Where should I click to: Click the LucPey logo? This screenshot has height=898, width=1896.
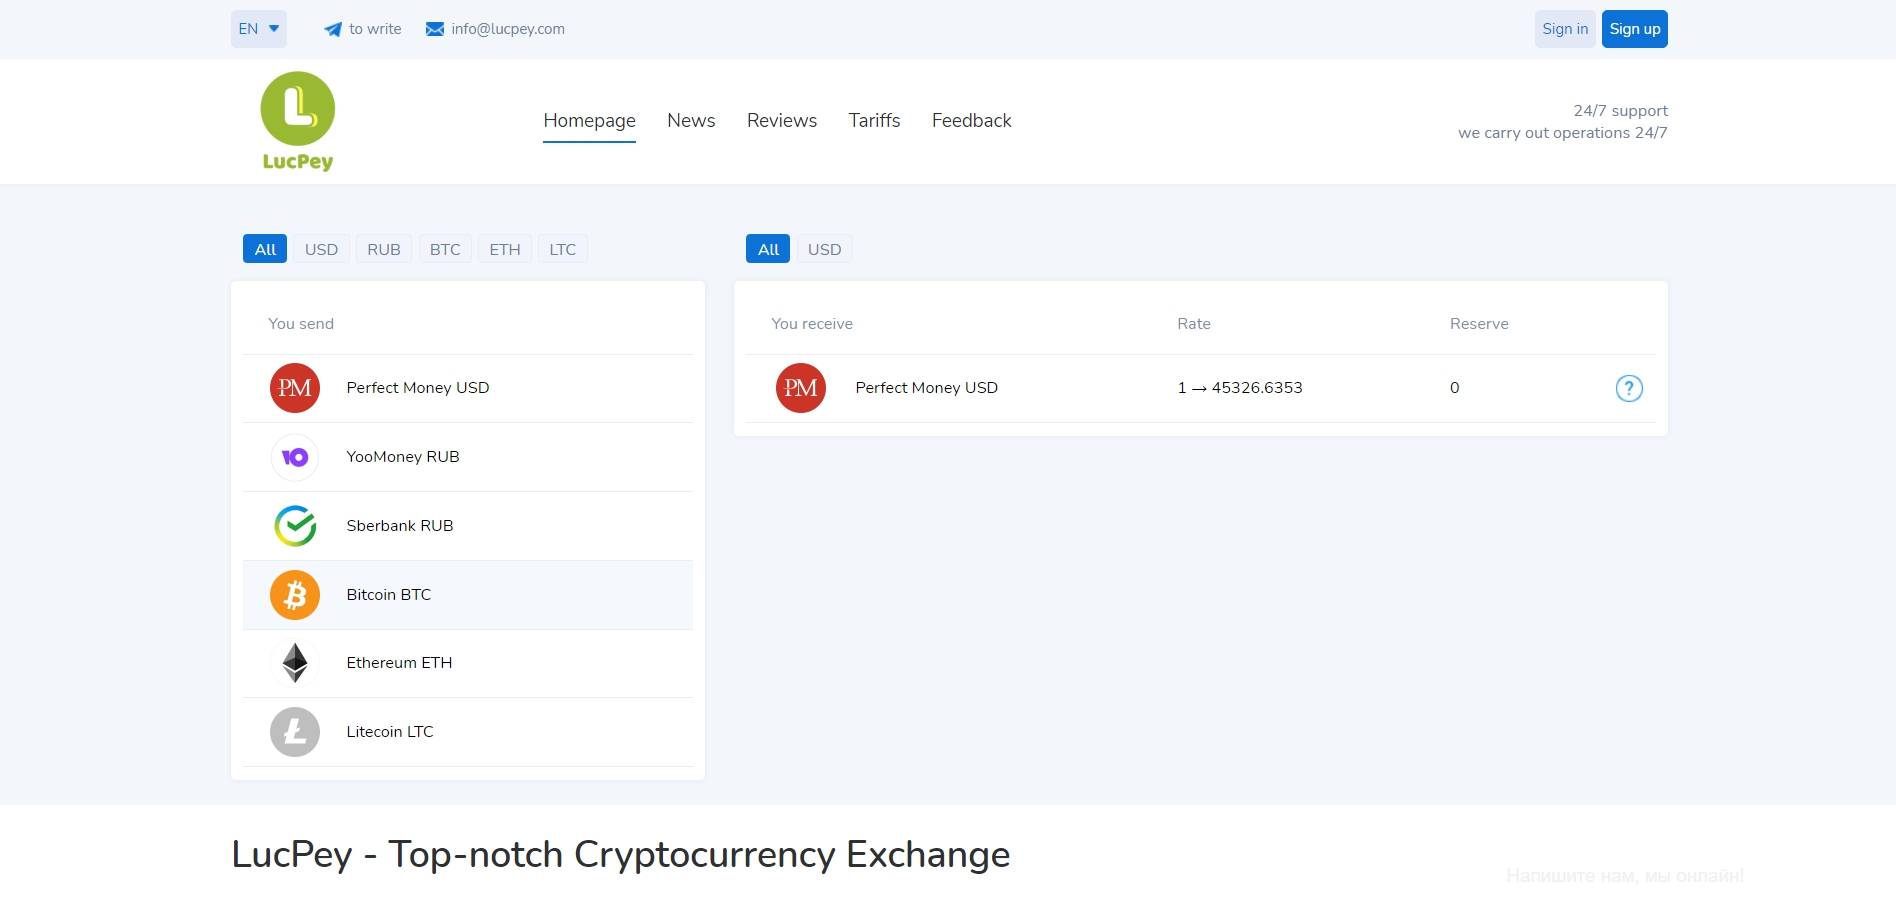(297, 121)
